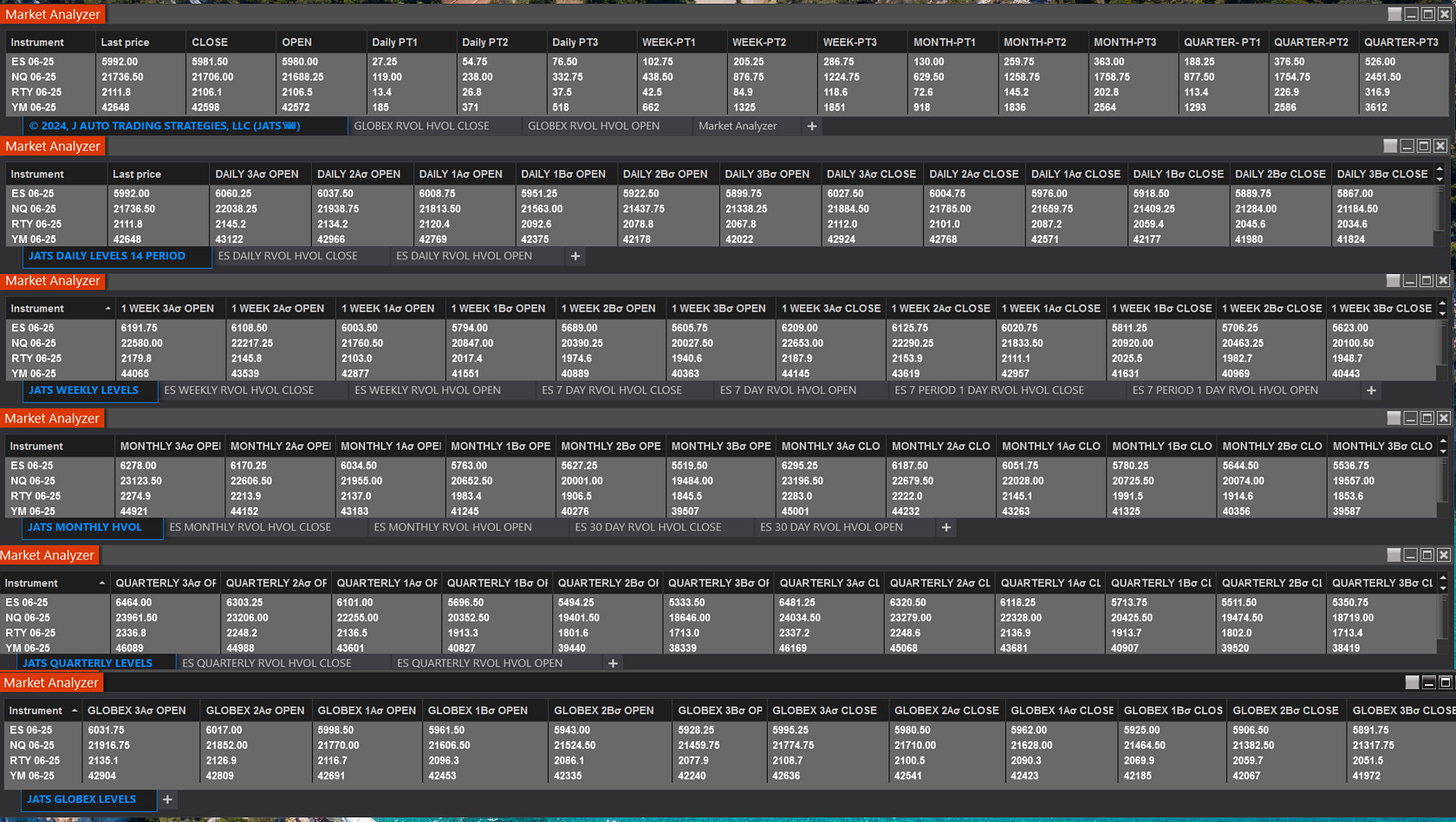
Task: Click the down arrow beside 1 WEEK 3Bσ CLOSE header
Action: (x=1441, y=313)
